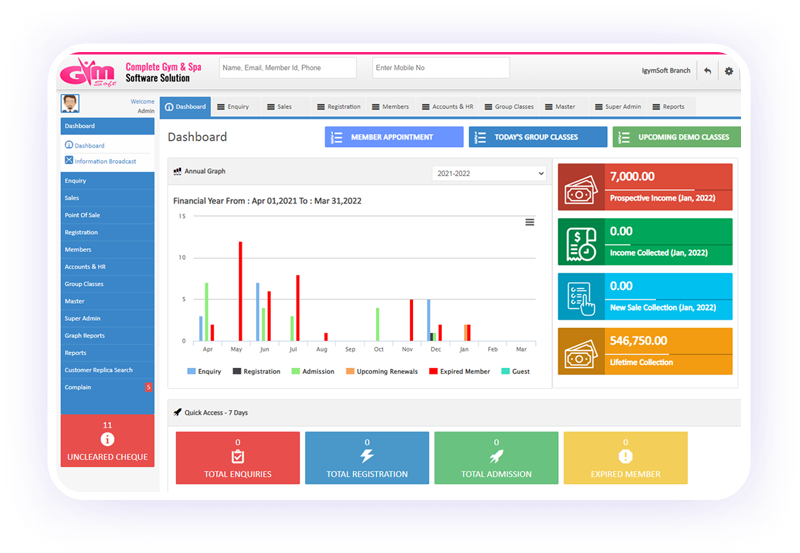Screen dimensions: 800x553
Task: Open the Super Admin top tab
Action: (x=618, y=107)
